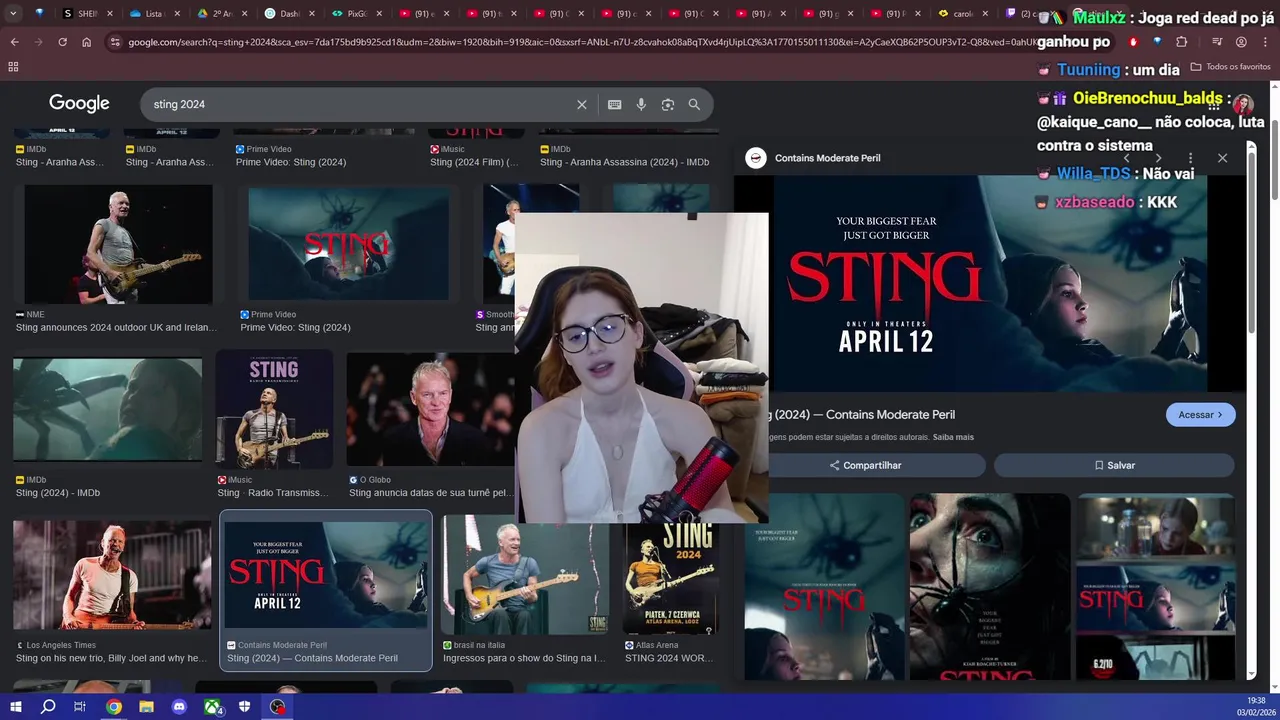Viewport: 1280px width, 720px height.
Task: Open Chrome extensions puzzle icon
Action: [1182, 42]
